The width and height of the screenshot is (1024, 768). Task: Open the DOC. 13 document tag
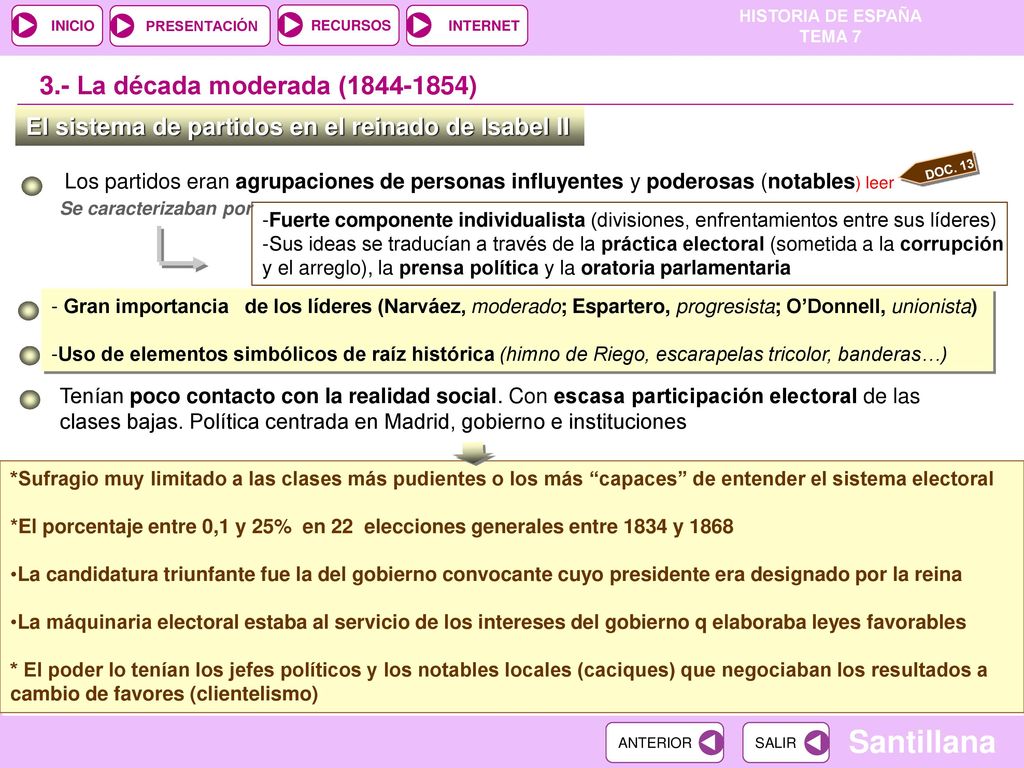(x=940, y=171)
